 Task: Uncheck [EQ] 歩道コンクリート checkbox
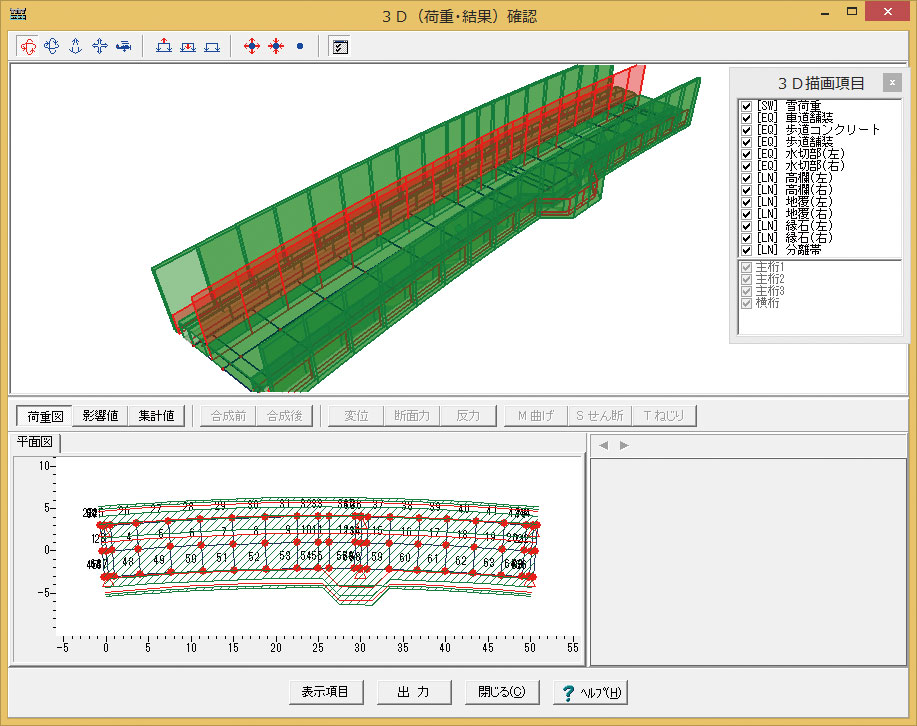point(746,130)
